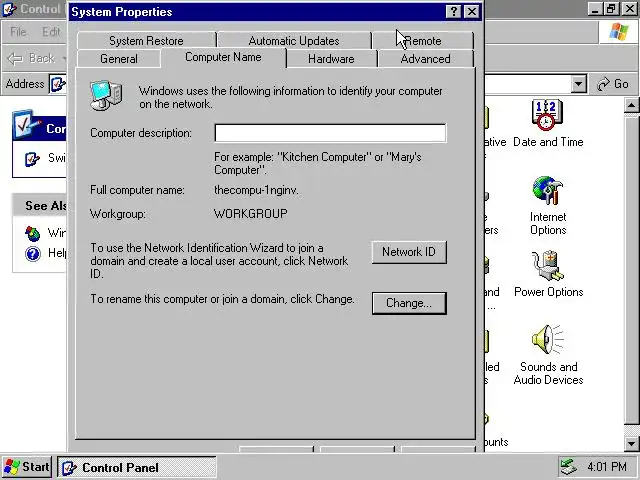This screenshot has height=480, width=640.
Task: Click the Control Panel address bar icon
Action: pyautogui.click(x=58, y=84)
